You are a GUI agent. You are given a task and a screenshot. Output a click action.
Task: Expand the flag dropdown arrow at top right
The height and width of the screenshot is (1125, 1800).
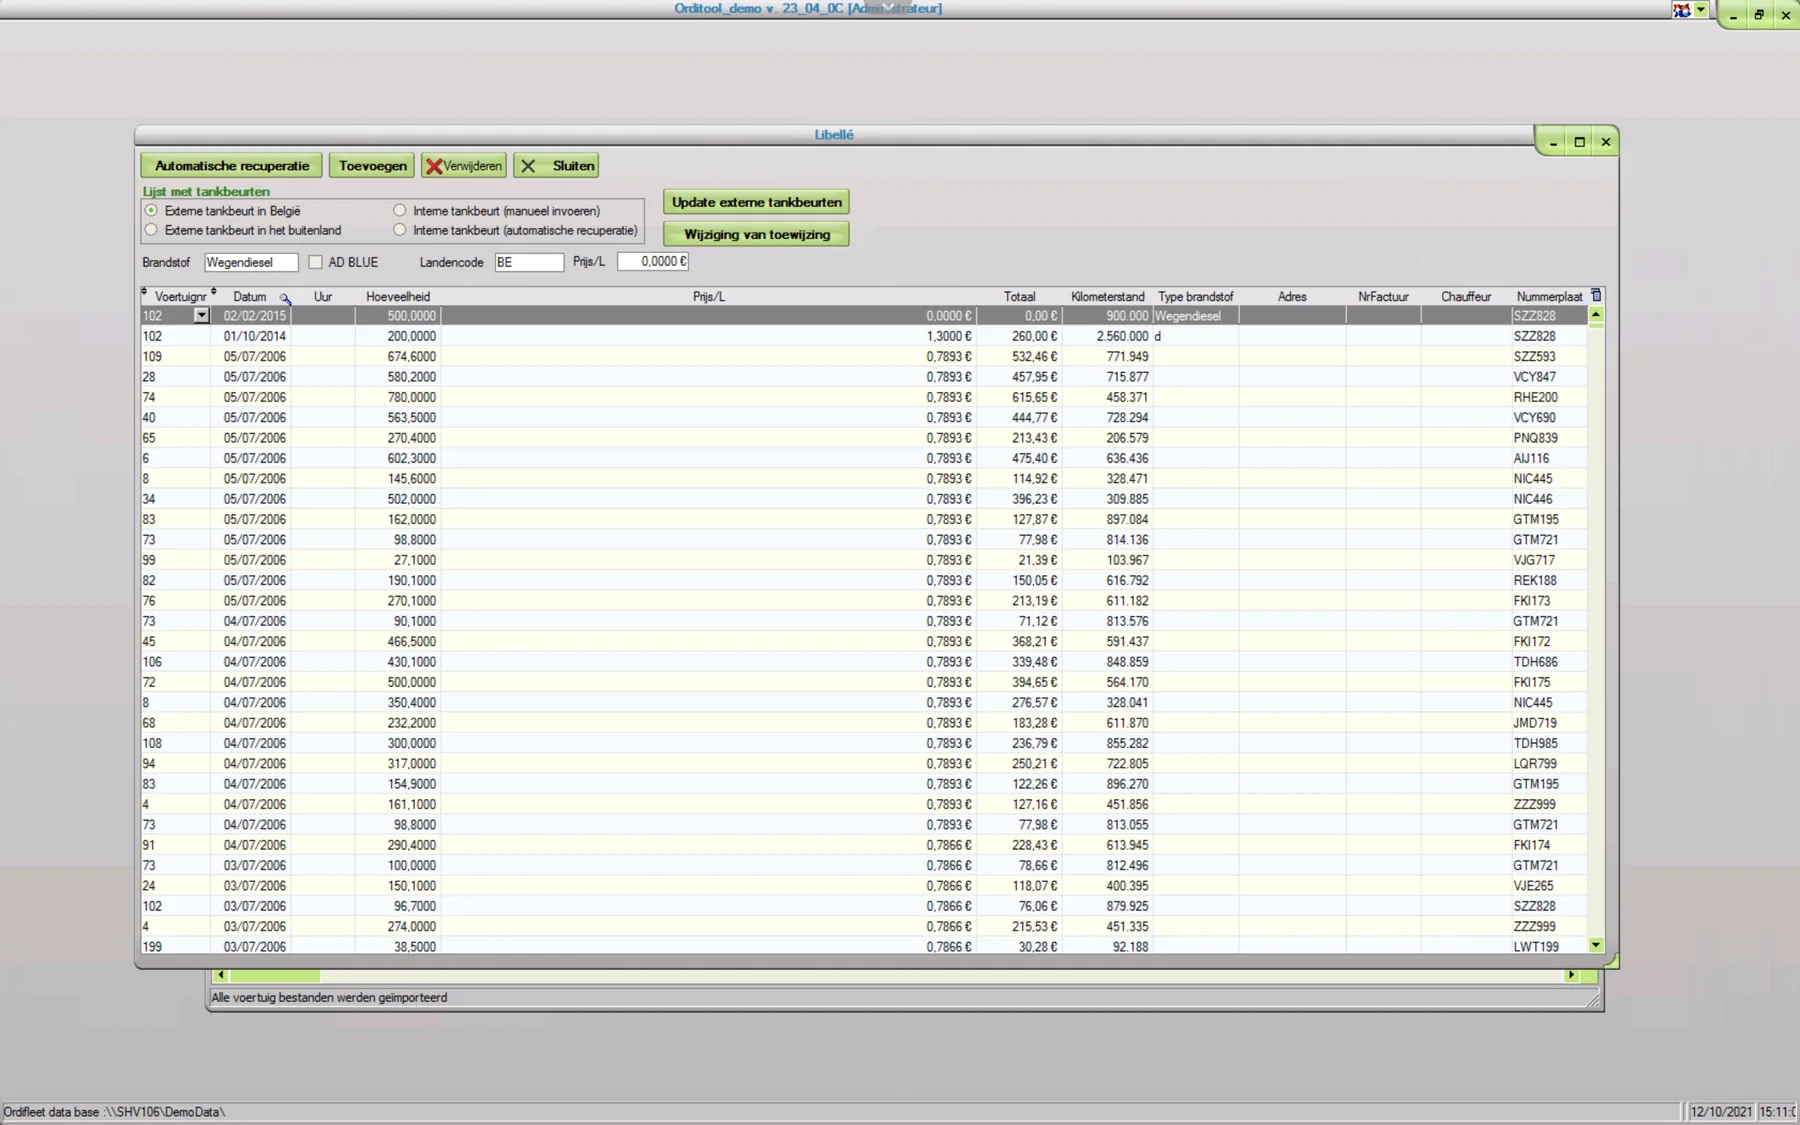point(1701,10)
